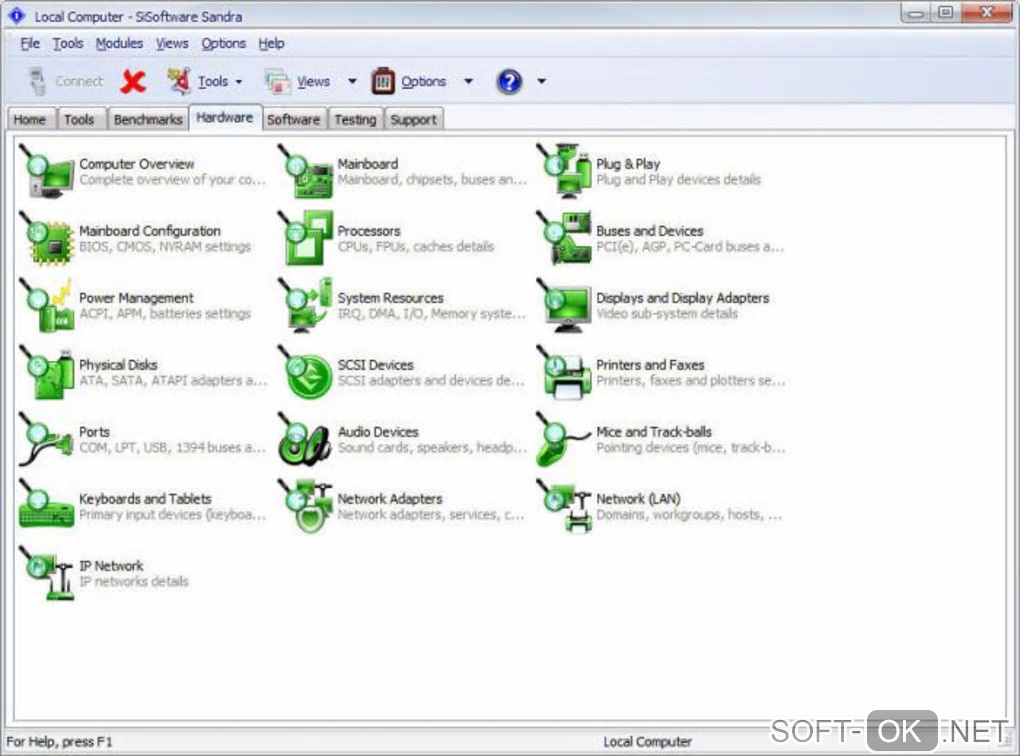Select the Network (LAN) icon
Viewport: 1020px width, 756px height.
click(x=564, y=506)
